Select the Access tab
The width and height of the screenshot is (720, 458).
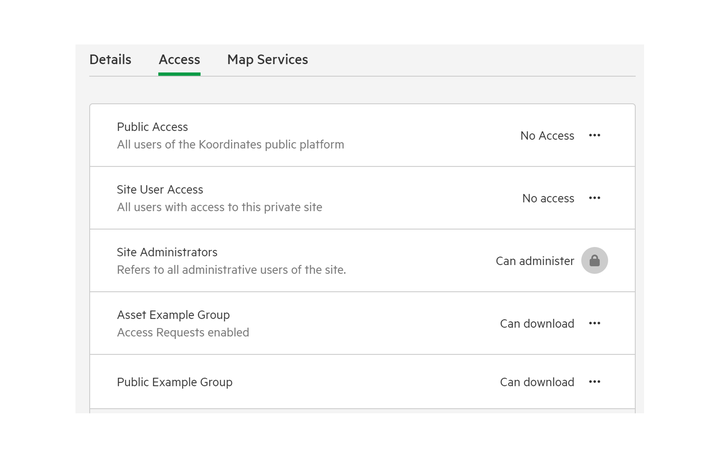179,60
